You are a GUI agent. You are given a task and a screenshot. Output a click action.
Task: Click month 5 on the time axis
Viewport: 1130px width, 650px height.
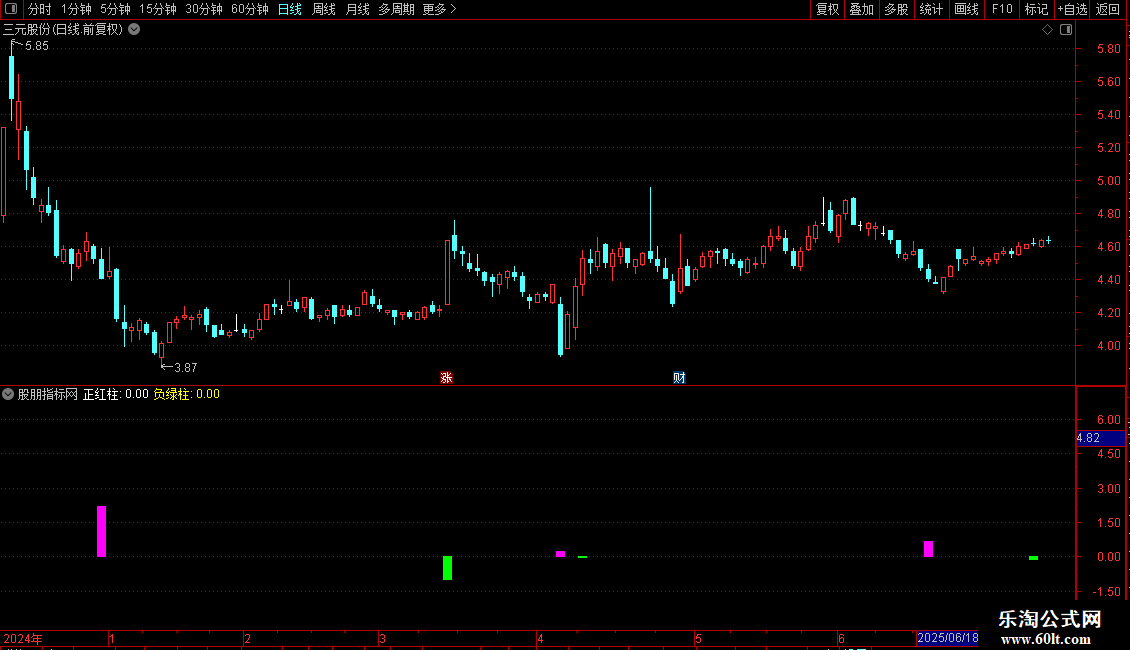coord(698,638)
